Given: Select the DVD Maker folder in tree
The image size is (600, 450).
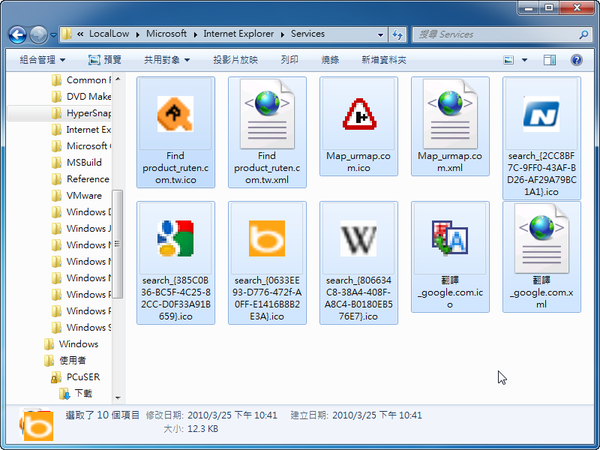Looking at the screenshot, I should [82, 96].
